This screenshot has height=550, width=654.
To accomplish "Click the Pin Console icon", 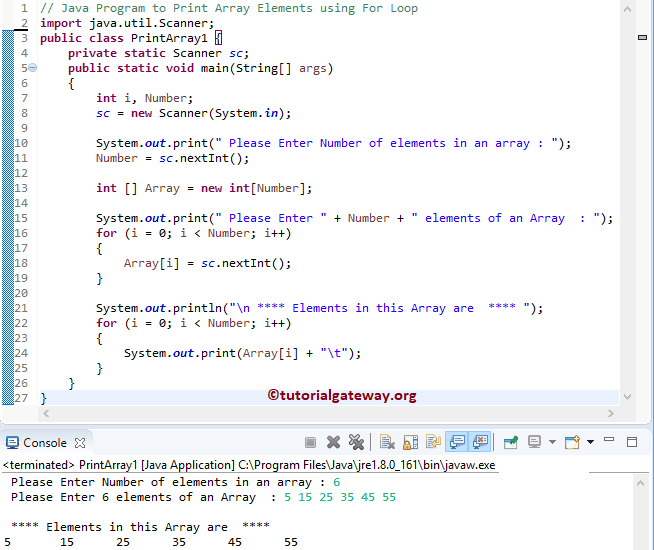I will click(510, 442).
